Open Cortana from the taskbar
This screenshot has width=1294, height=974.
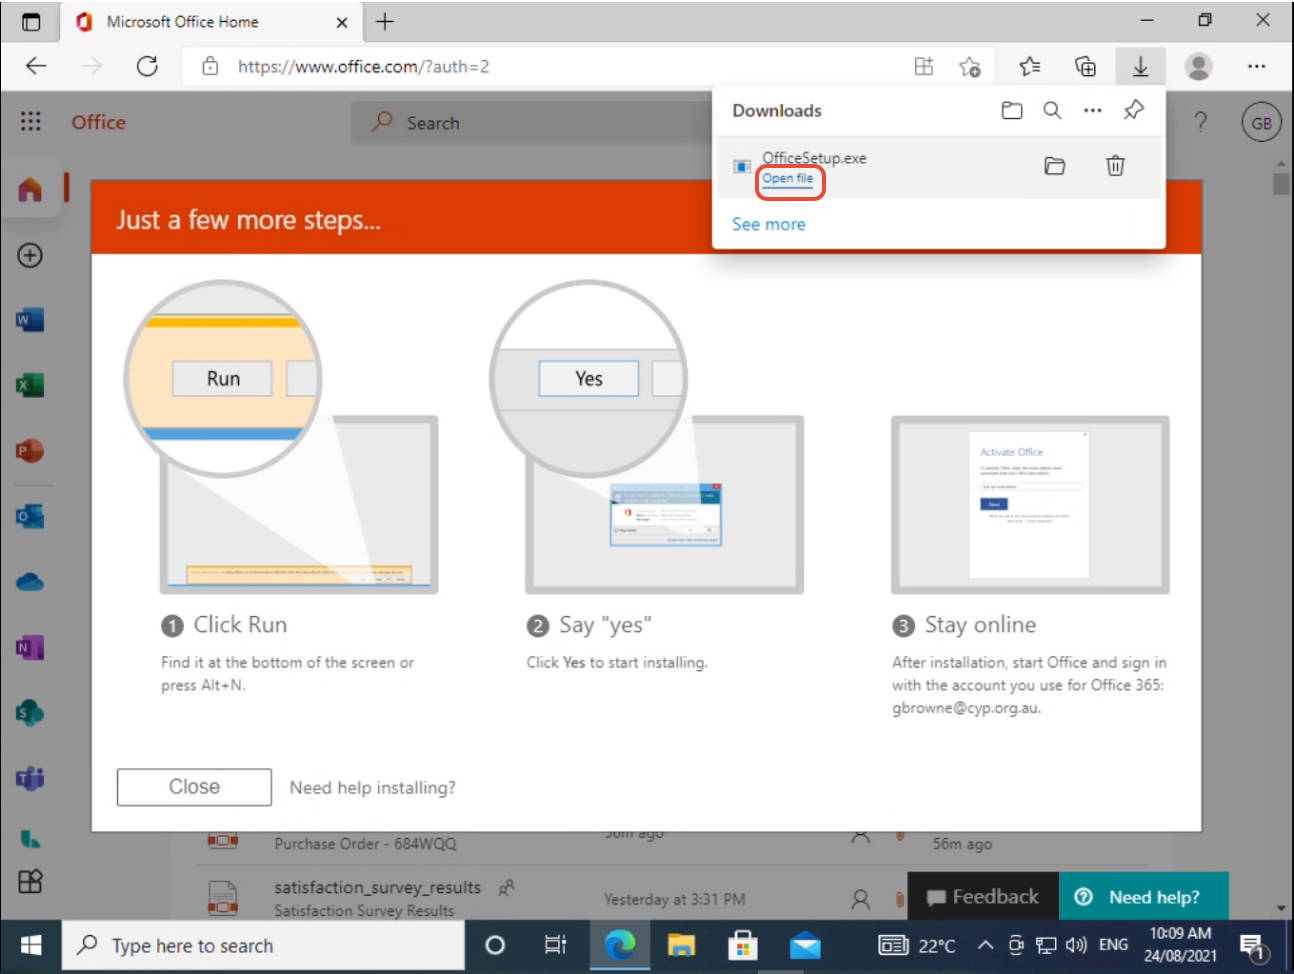(494, 945)
